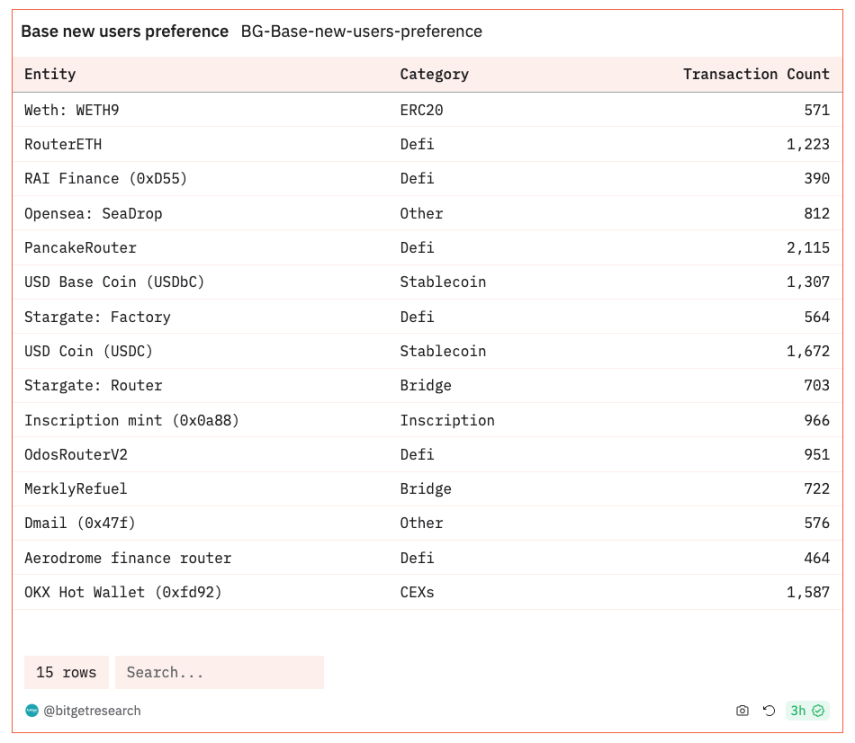Click the 3h freshness status badge

pos(807,711)
